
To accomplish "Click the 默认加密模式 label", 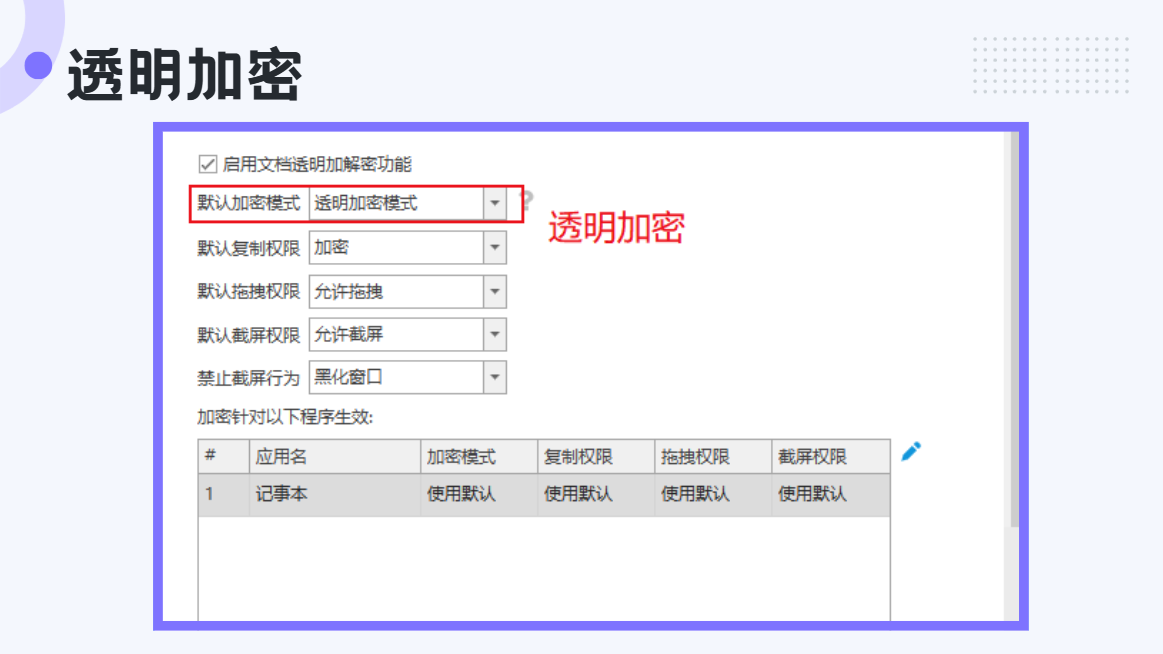I will 248,203.
